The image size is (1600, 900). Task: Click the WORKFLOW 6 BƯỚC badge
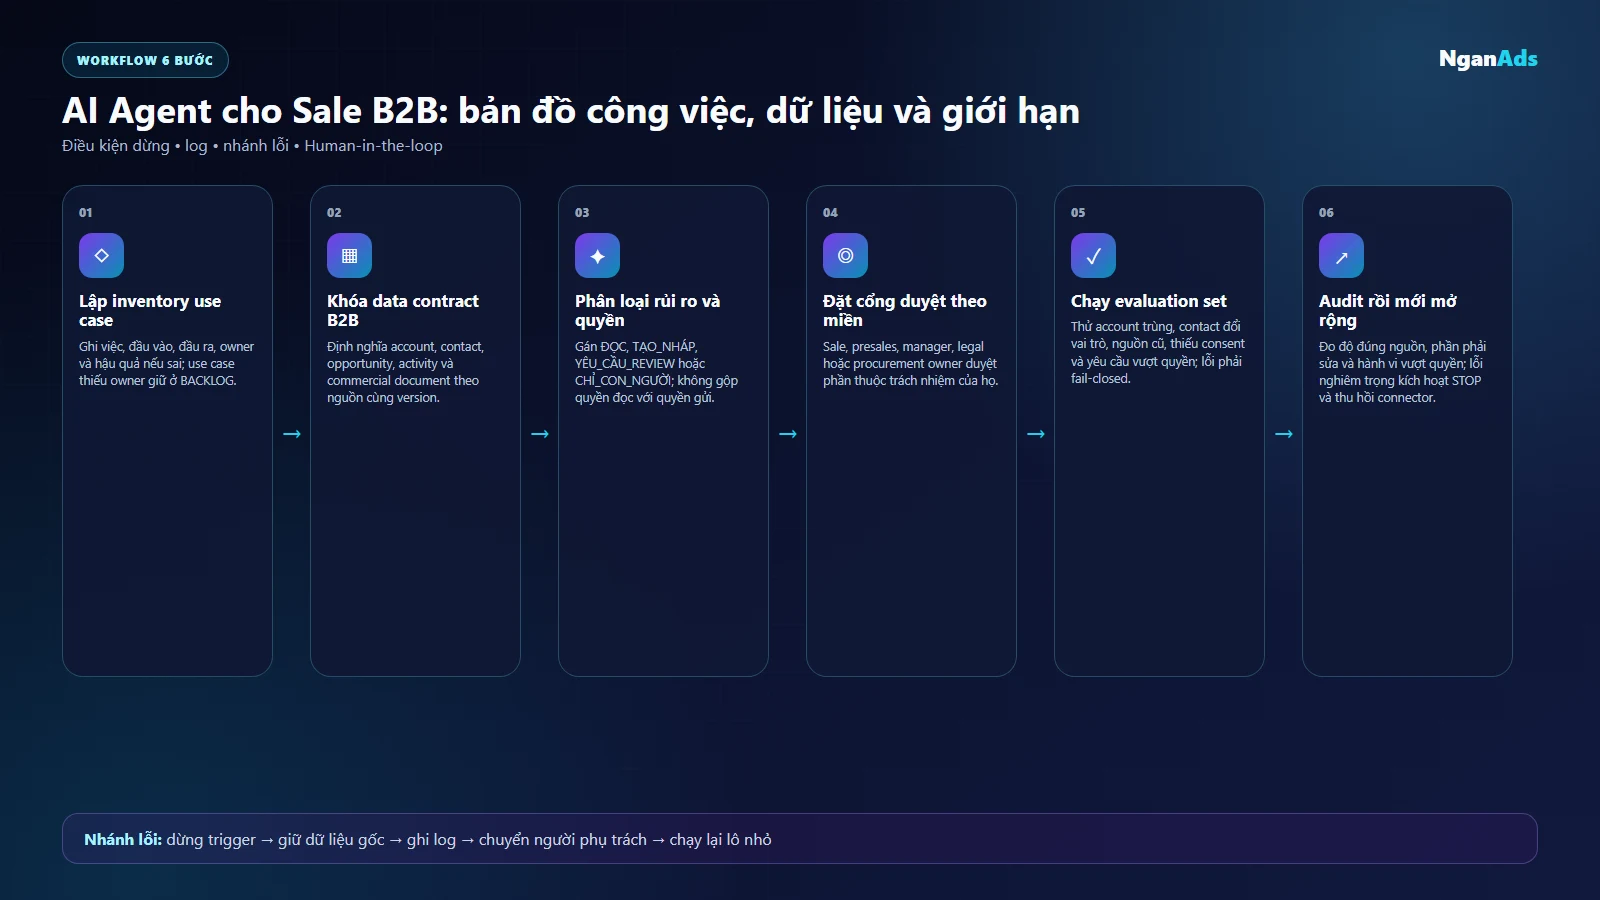[x=145, y=60]
